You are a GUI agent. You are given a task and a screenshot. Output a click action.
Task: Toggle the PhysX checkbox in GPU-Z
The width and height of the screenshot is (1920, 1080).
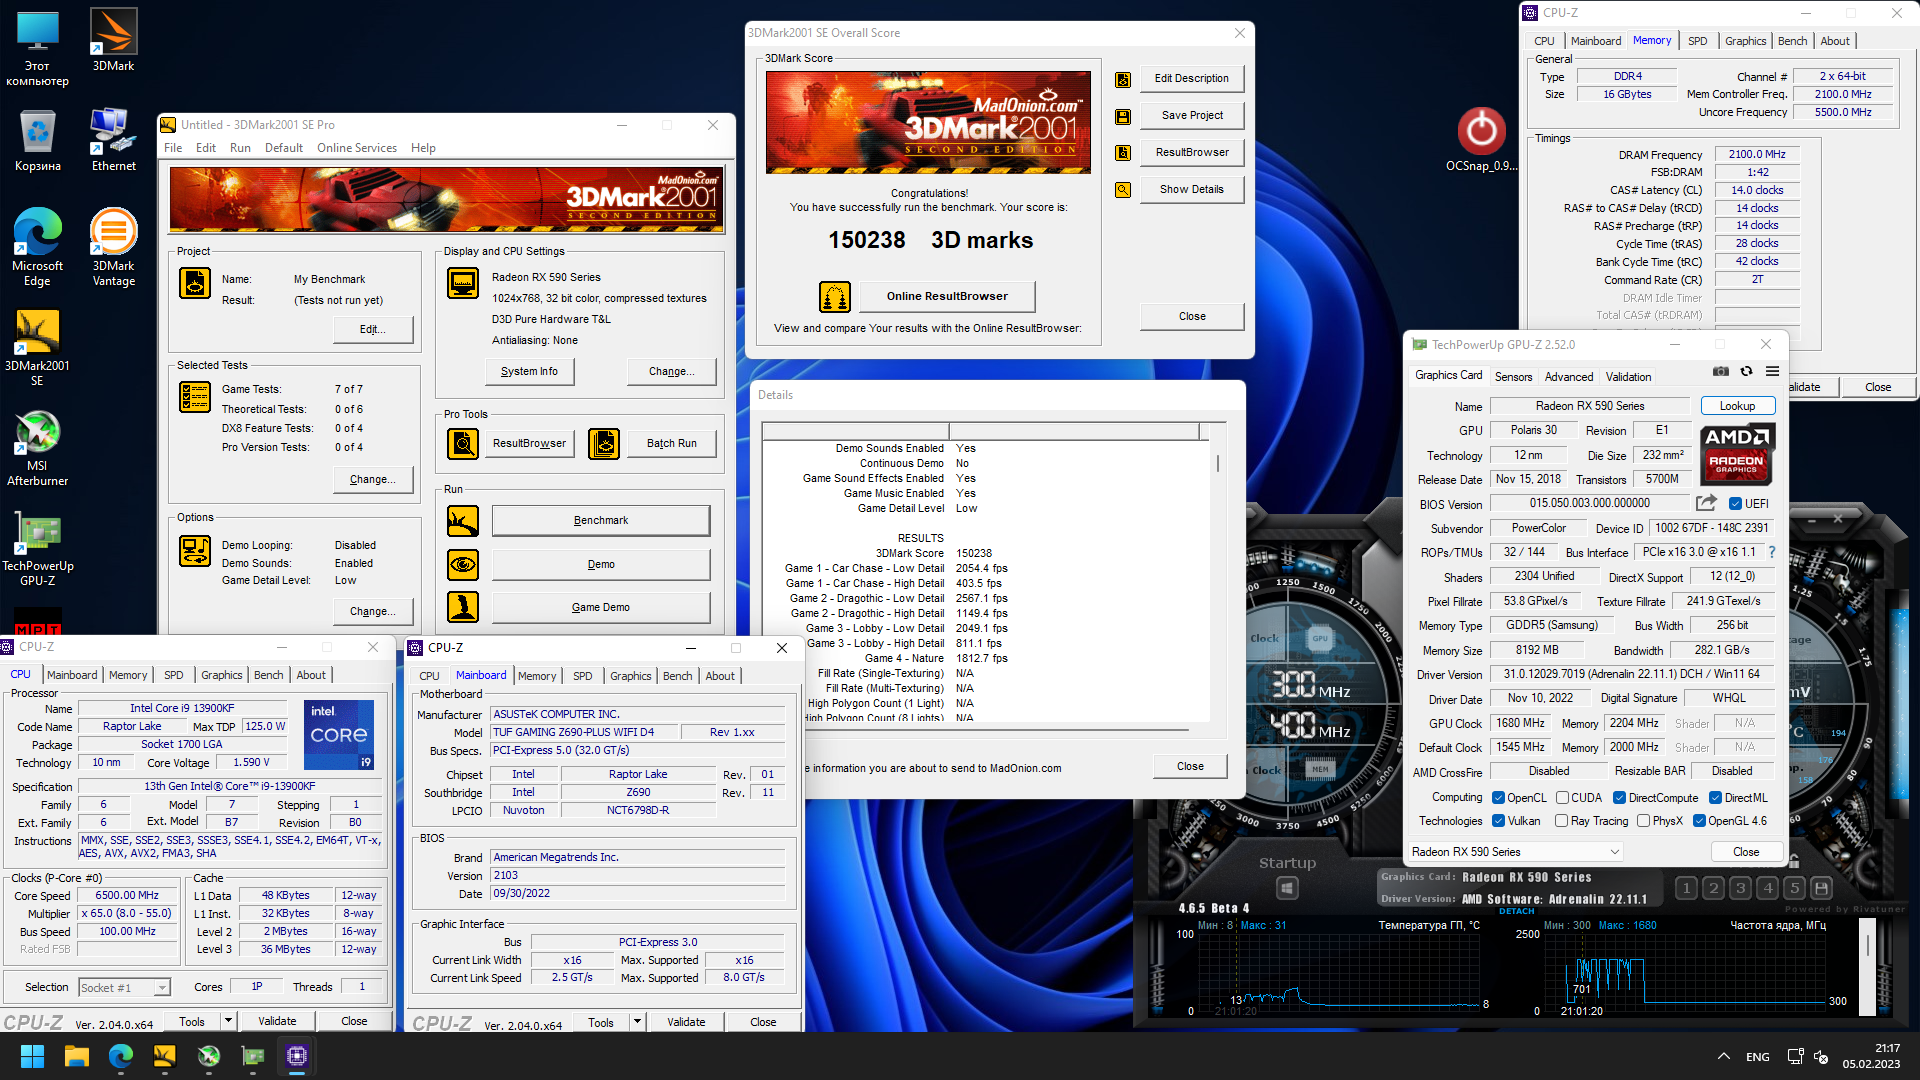click(x=1643, y=821)
